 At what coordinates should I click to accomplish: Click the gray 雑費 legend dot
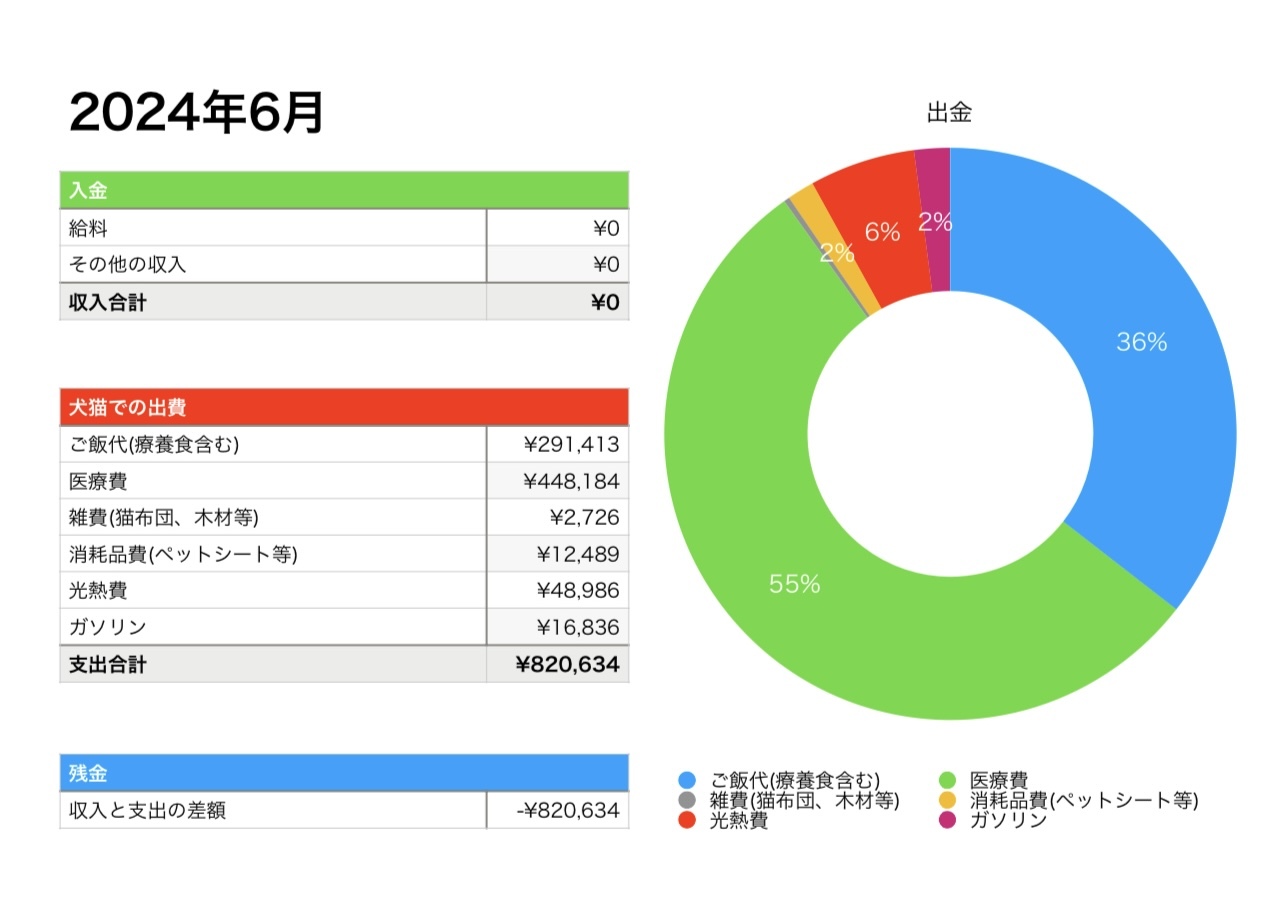click(x=686, y=800)
